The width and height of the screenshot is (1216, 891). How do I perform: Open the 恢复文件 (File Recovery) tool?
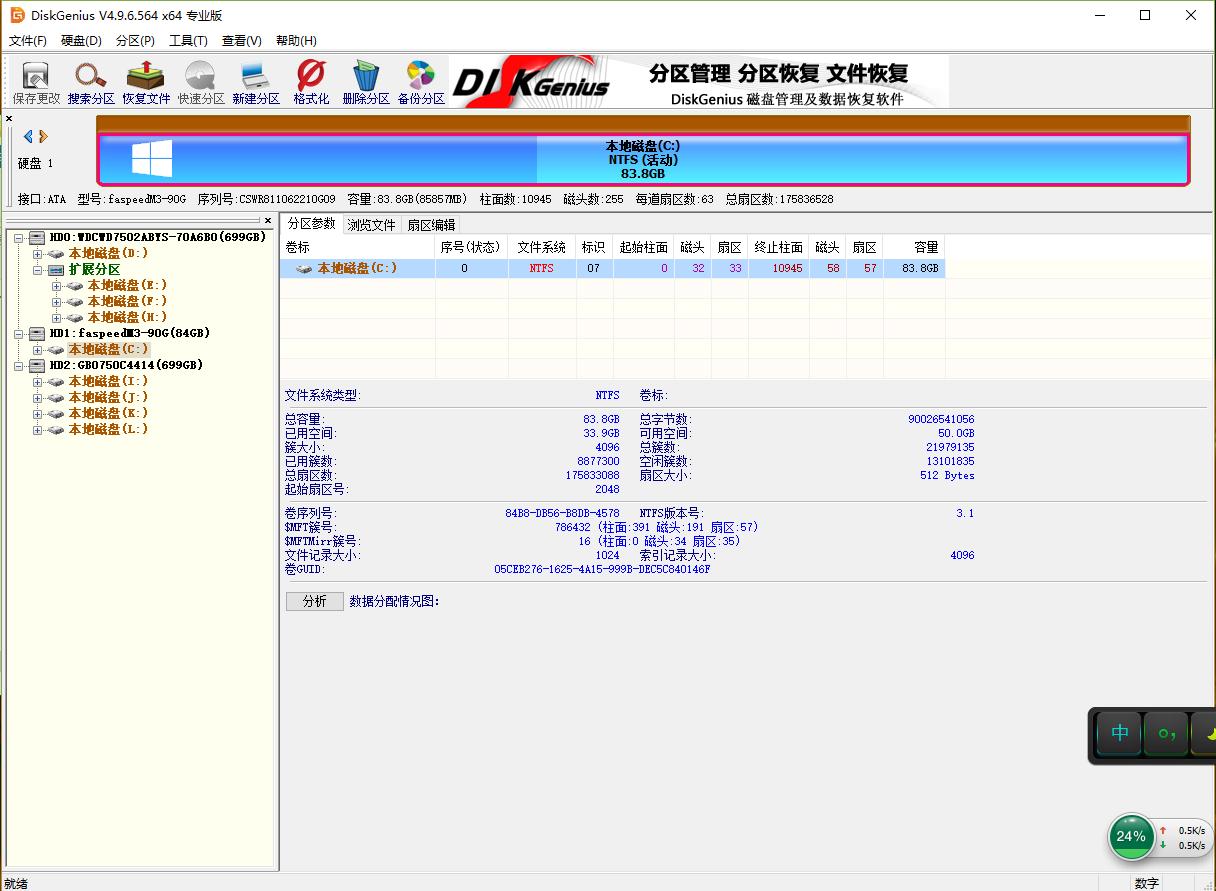pos(147,81)
